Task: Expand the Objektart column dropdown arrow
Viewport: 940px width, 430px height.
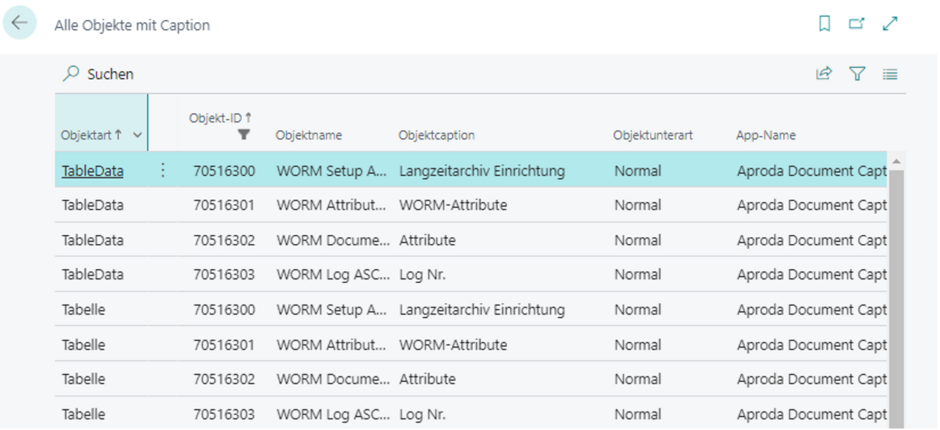Action: tap(136, 135)
